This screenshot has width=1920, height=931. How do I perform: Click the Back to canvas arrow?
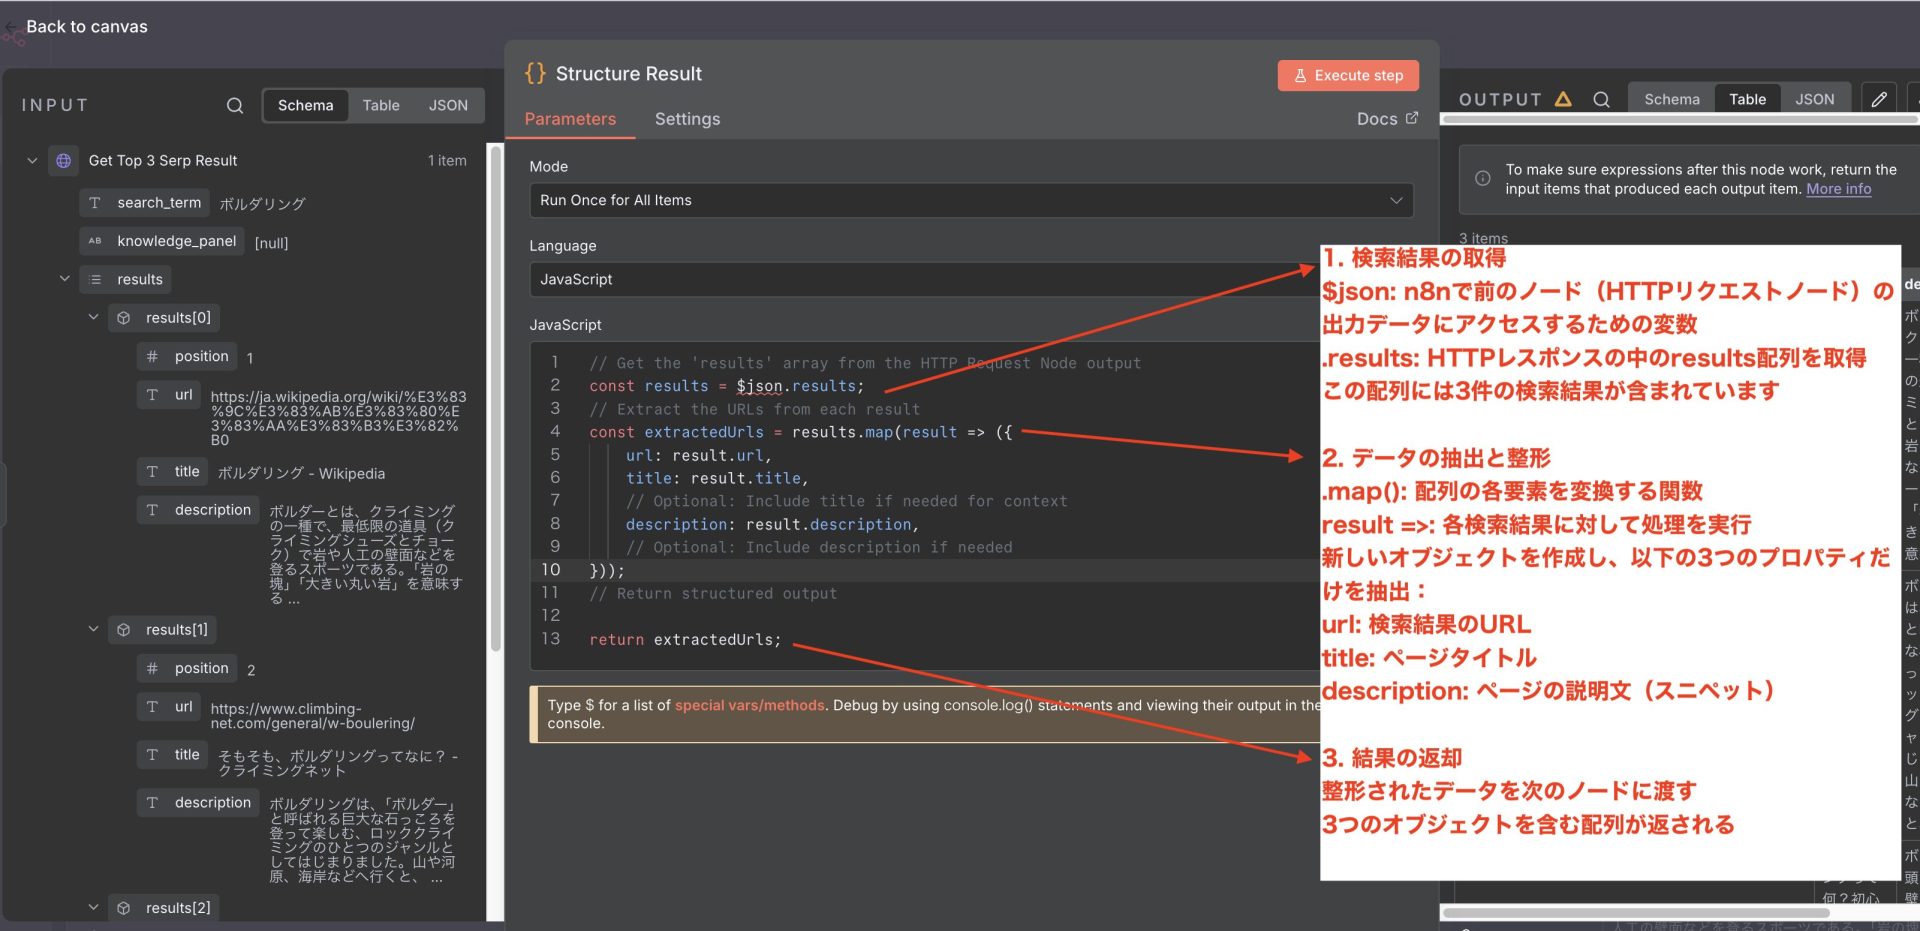pyautogui.click(x=11, y=27)
